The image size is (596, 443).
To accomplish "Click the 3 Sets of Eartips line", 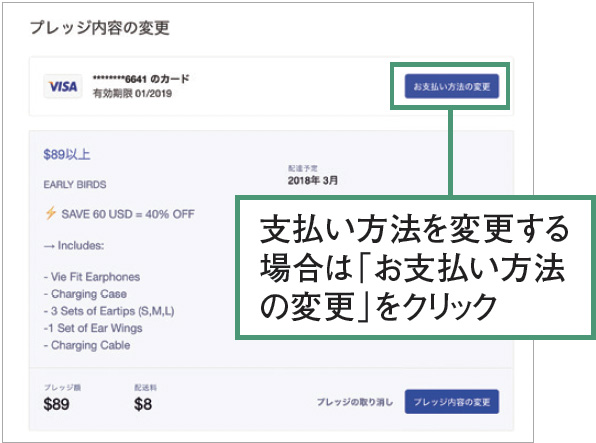I will click(x=109, y=311).
